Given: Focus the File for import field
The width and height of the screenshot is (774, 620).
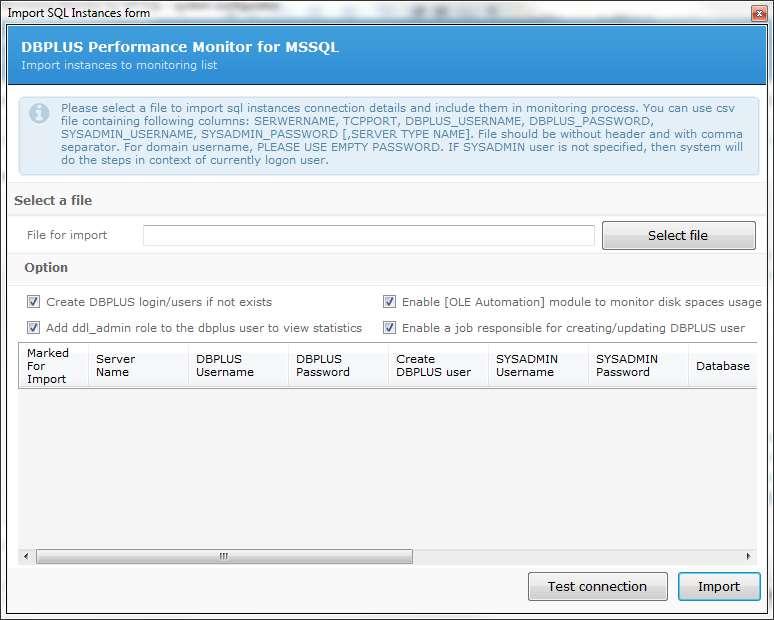Looking at the screenshot, I should coord(369,235).
